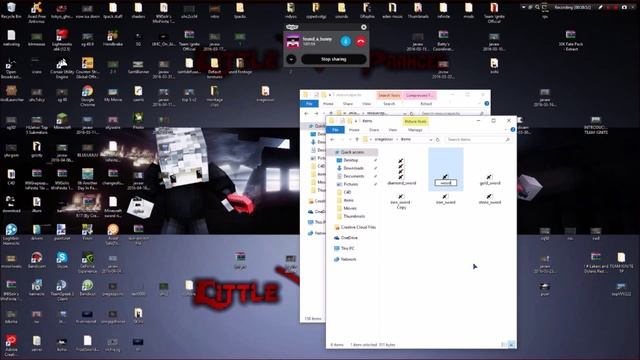
Task: Launch GeForce Experience from the desktop
Action: pyautogui.click(x=87, y=262)
